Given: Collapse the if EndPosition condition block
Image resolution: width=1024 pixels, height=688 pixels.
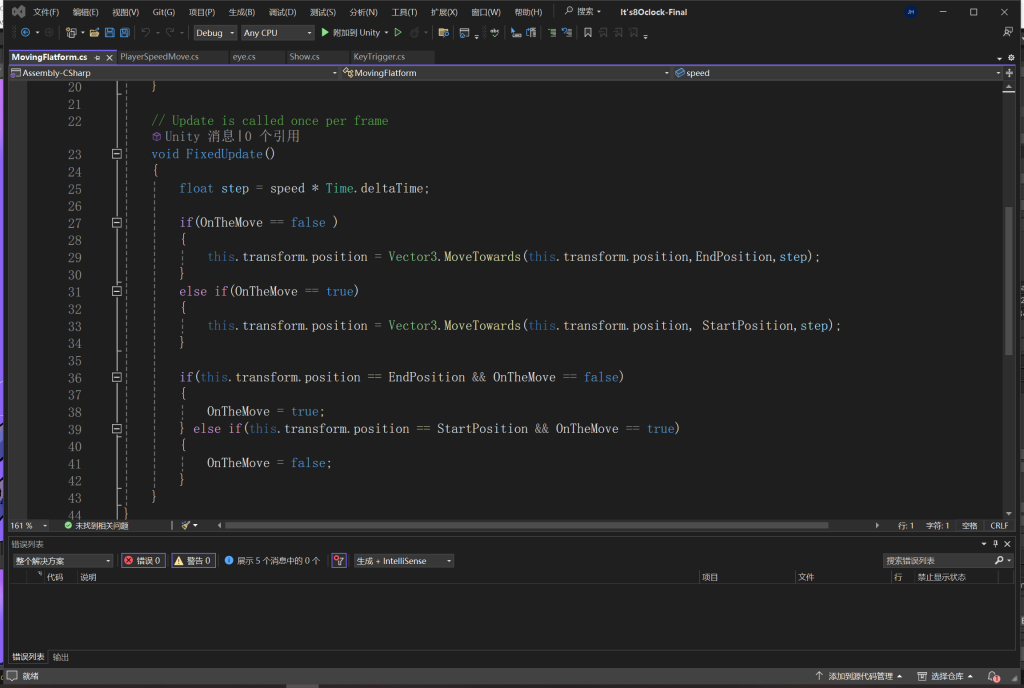Looking at the screenshot, I should [x=117, y=377].
